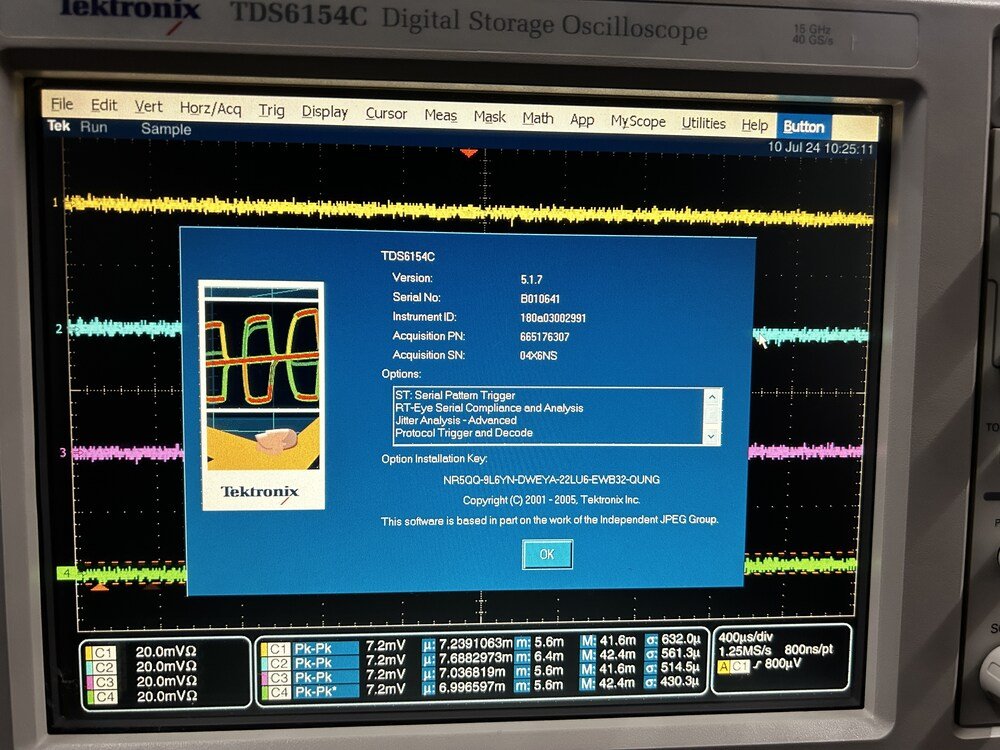Open the Utilities menu
Viewport: 1000px width, 750px height.
tap(703, 123)
